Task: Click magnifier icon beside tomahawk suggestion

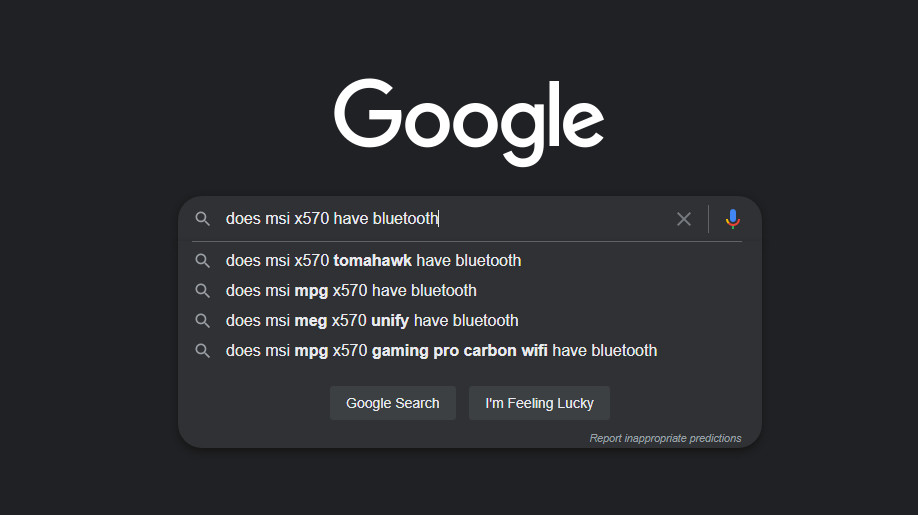Action: click(x=203, y=260)
